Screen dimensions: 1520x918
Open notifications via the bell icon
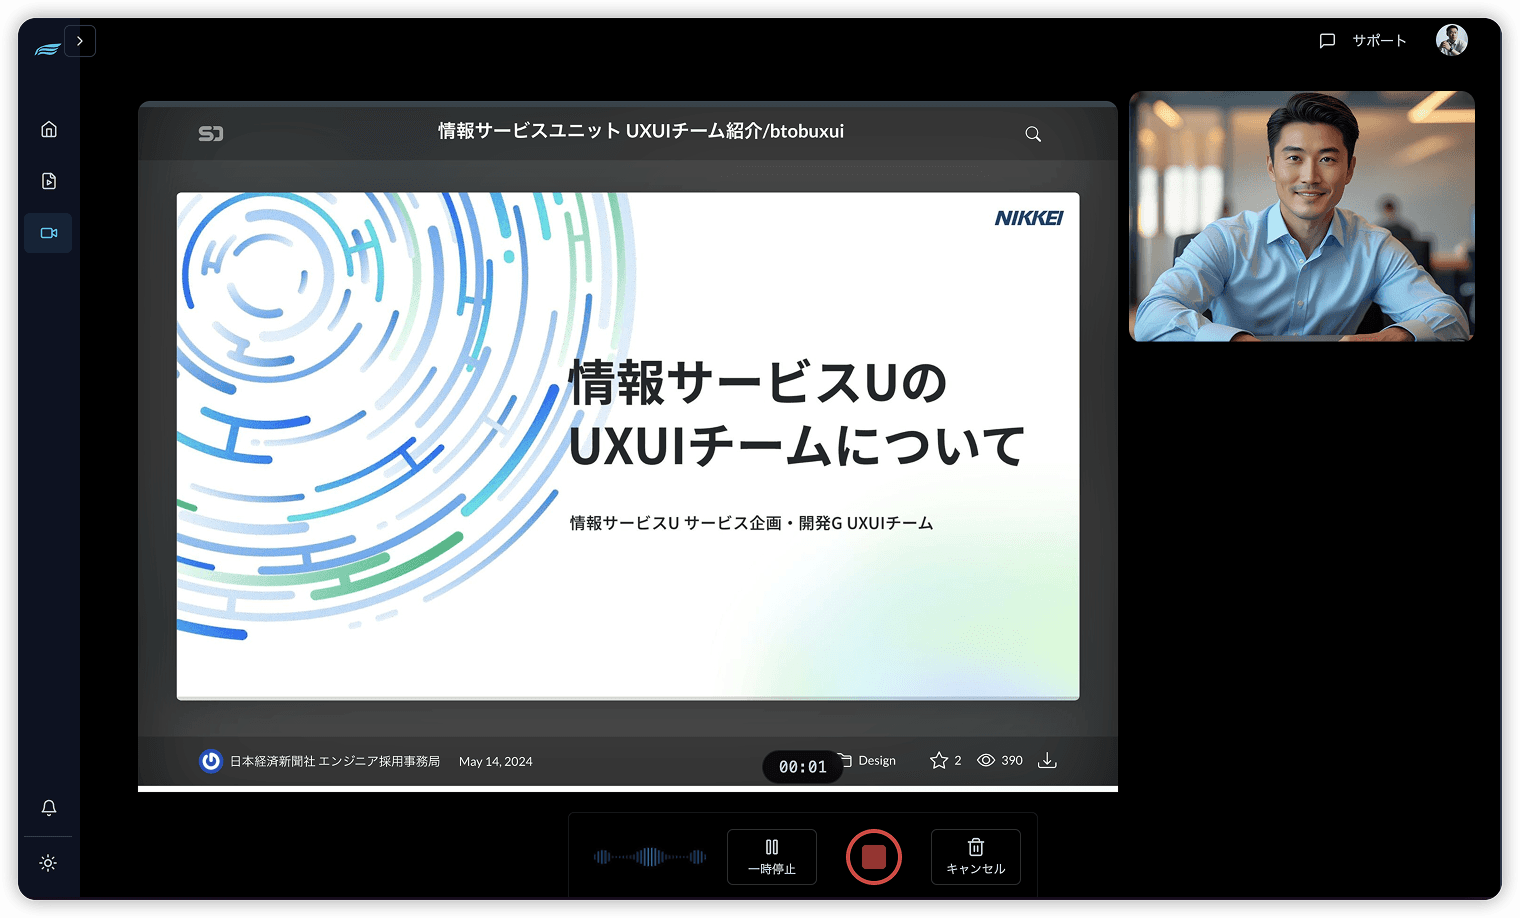click(x=48, y=807)
